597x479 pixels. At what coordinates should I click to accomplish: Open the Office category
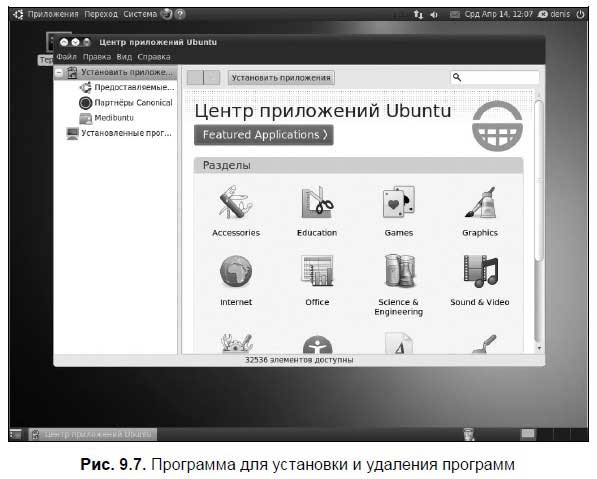coord(317,281)
